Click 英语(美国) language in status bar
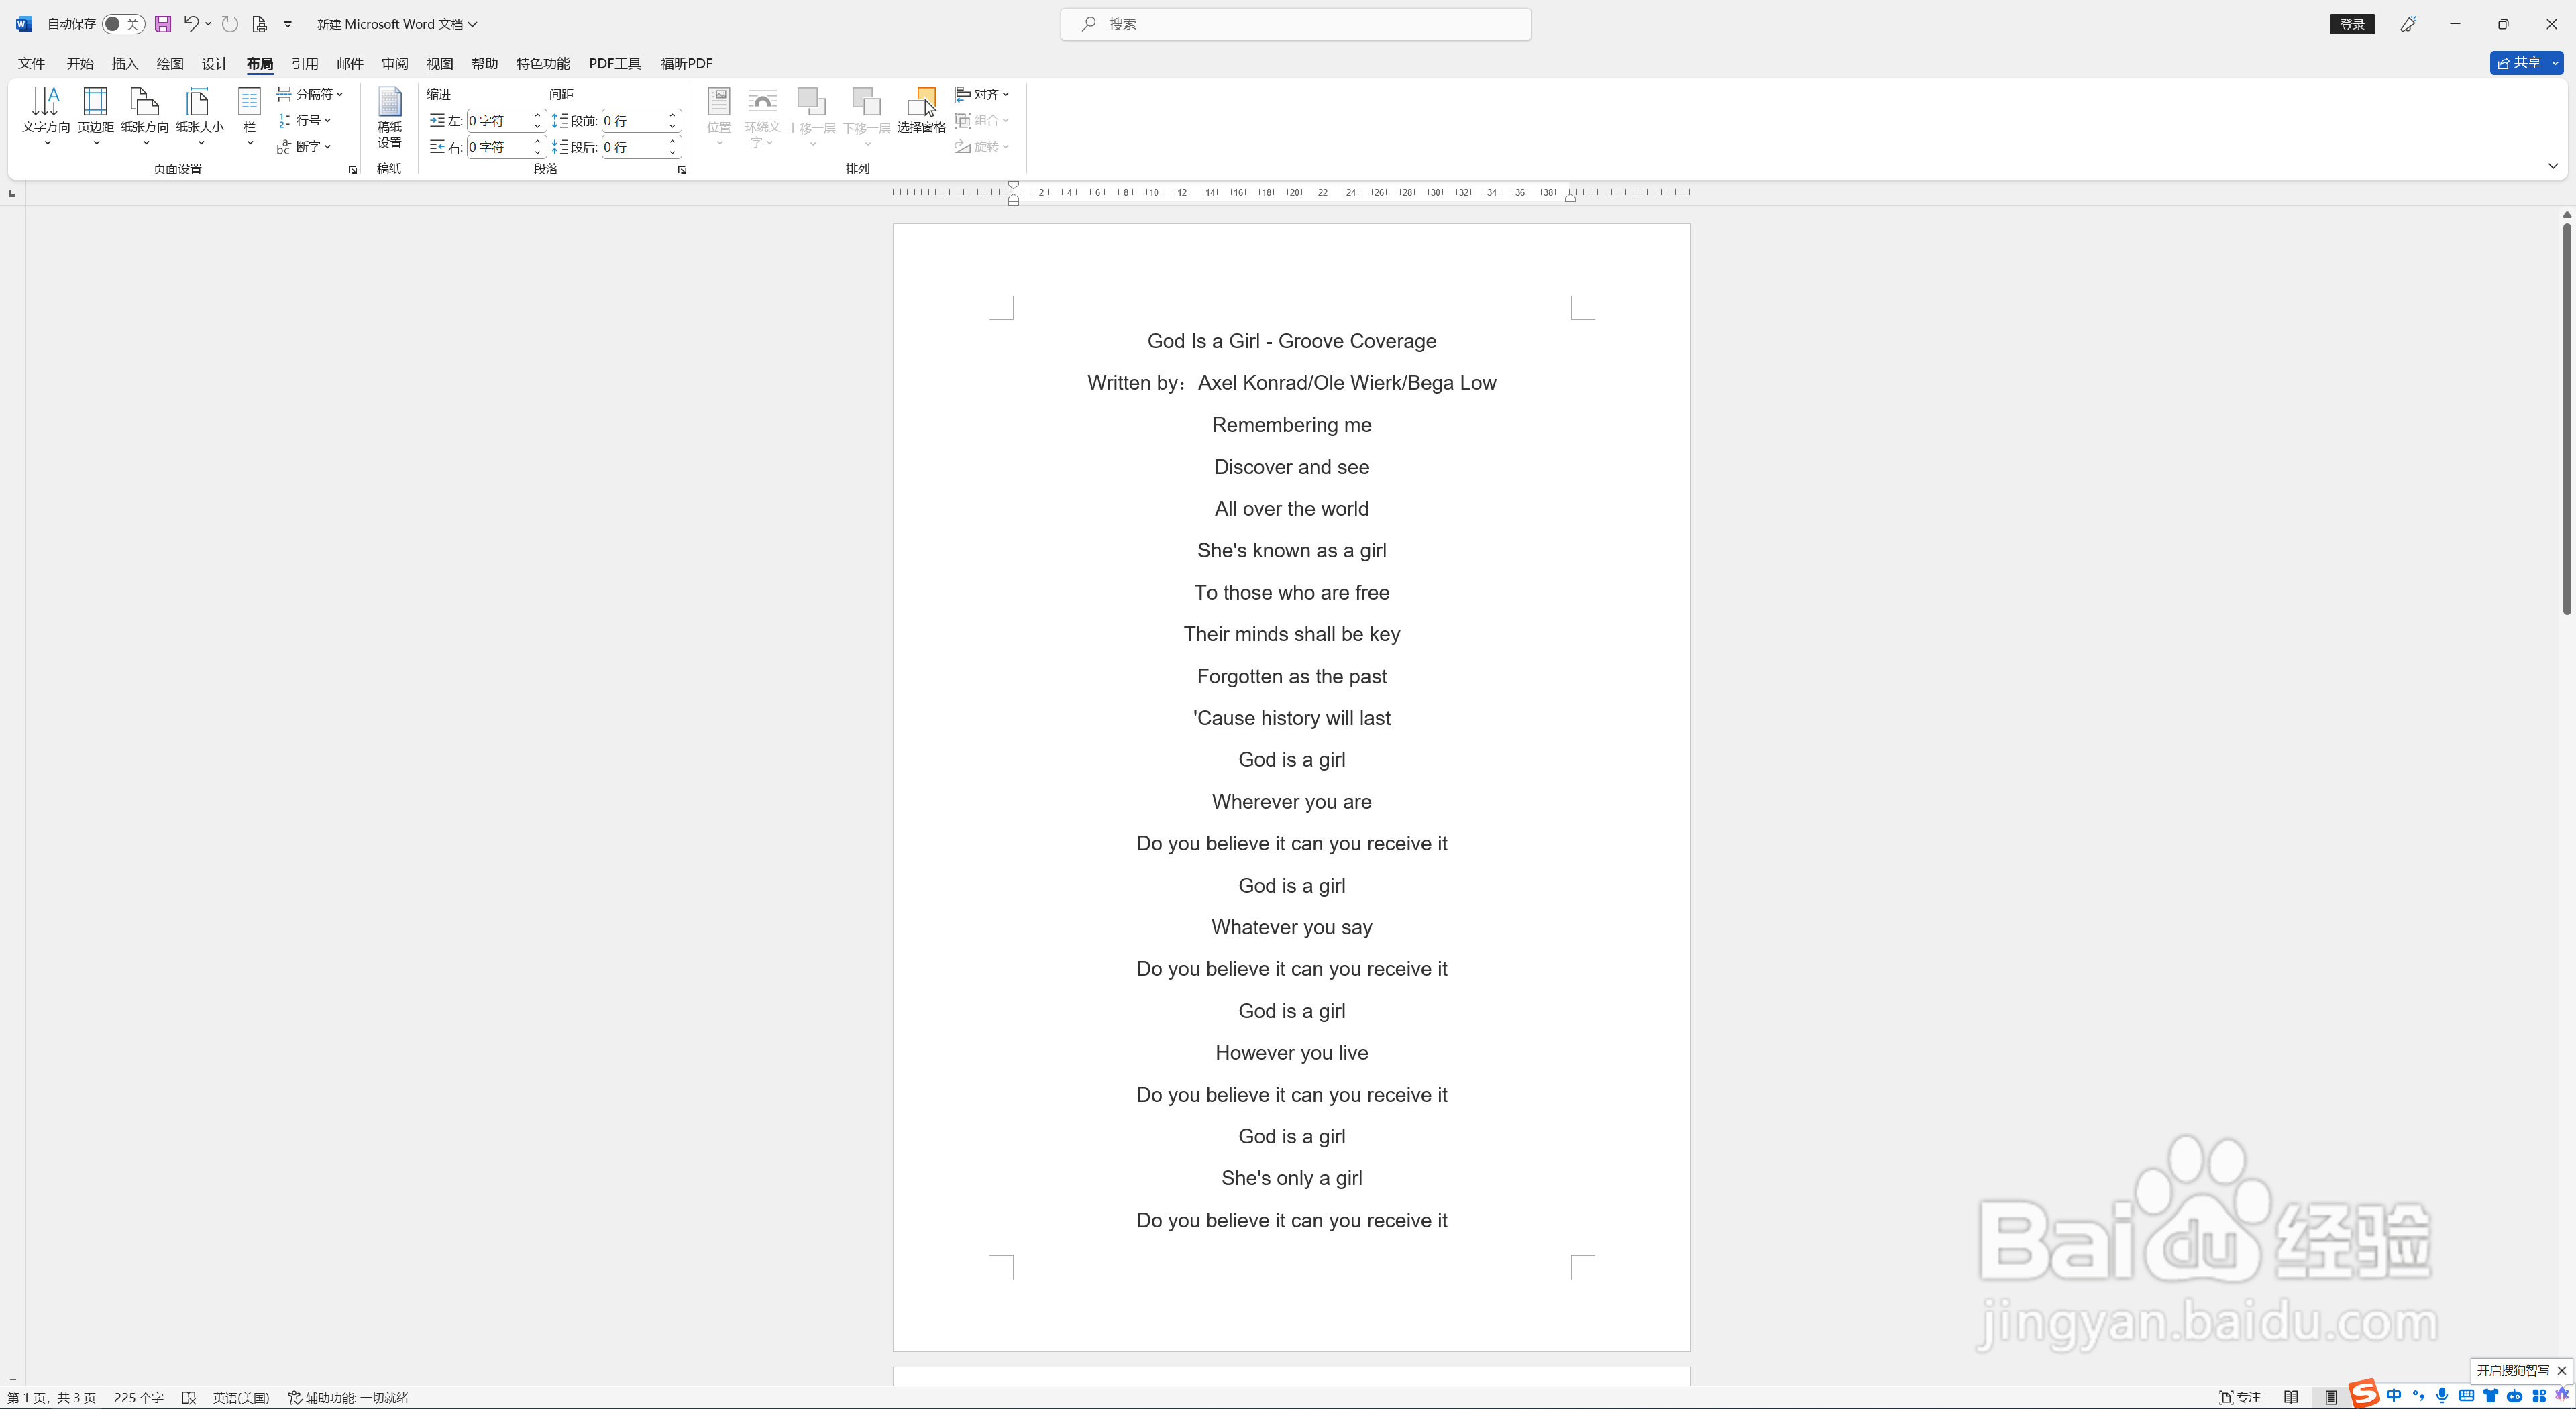The height and width of the screenshot is (1409, 2576). [241, 1398]
